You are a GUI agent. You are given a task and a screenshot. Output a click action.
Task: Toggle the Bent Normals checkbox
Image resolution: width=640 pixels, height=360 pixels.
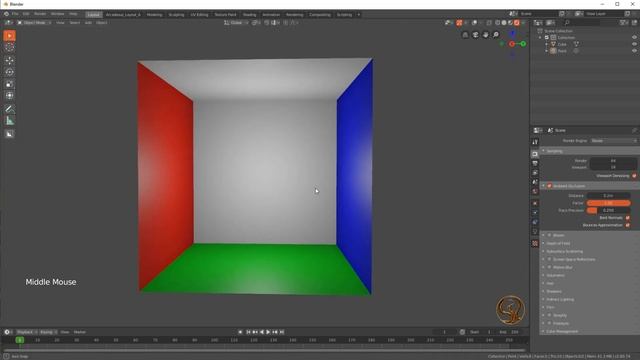coord(627,218)
